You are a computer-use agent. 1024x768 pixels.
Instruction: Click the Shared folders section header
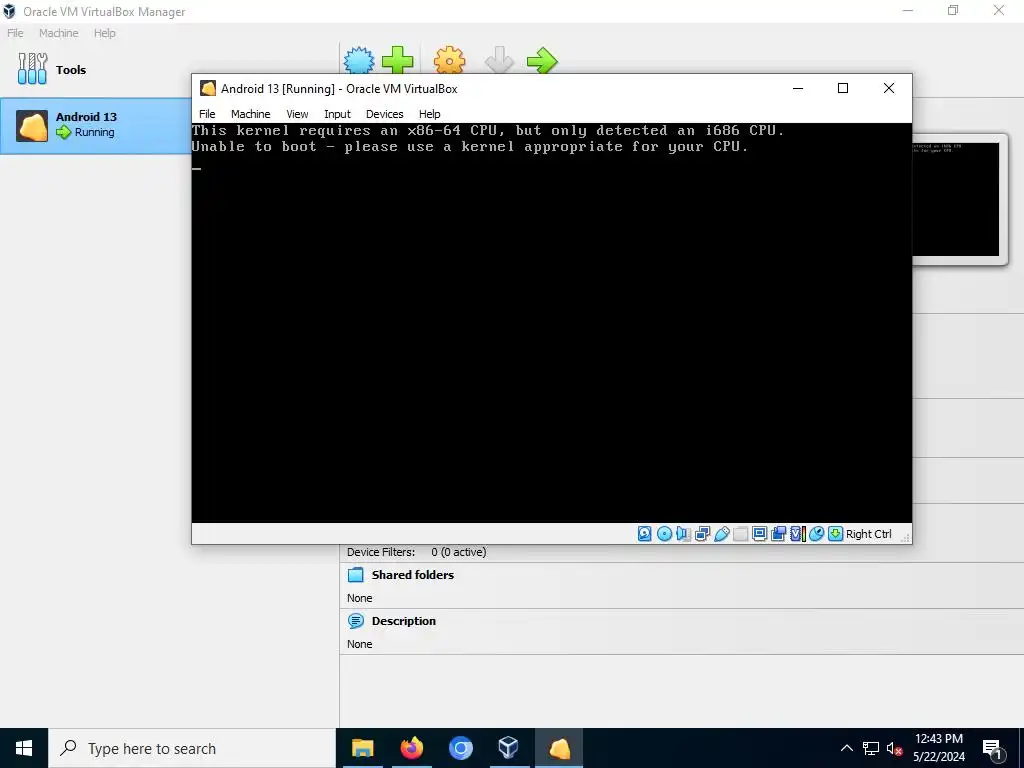[x=413, y=575]
